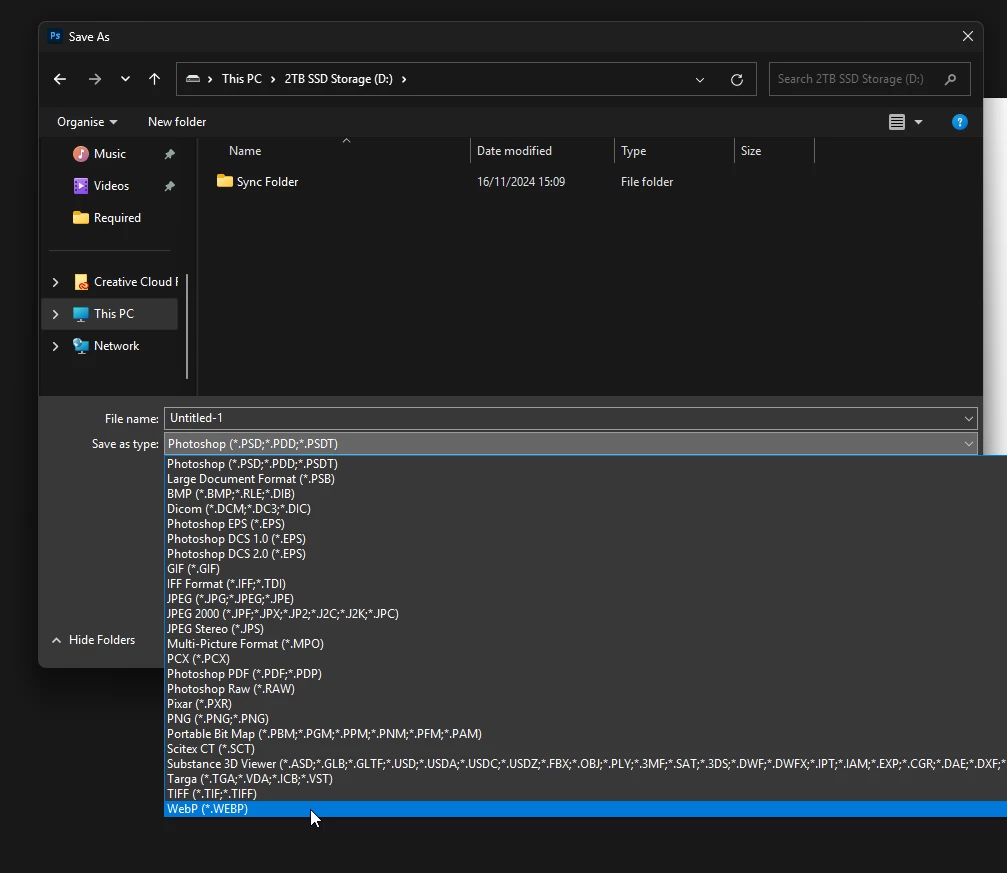The height and width of the screenshot is (873, 1007).
Task: Unpin Music using its pin icon
Action: click(170, 154)
